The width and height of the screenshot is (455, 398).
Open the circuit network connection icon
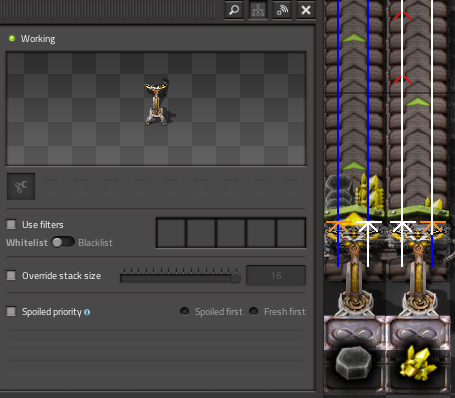click(x=258, y=10)
